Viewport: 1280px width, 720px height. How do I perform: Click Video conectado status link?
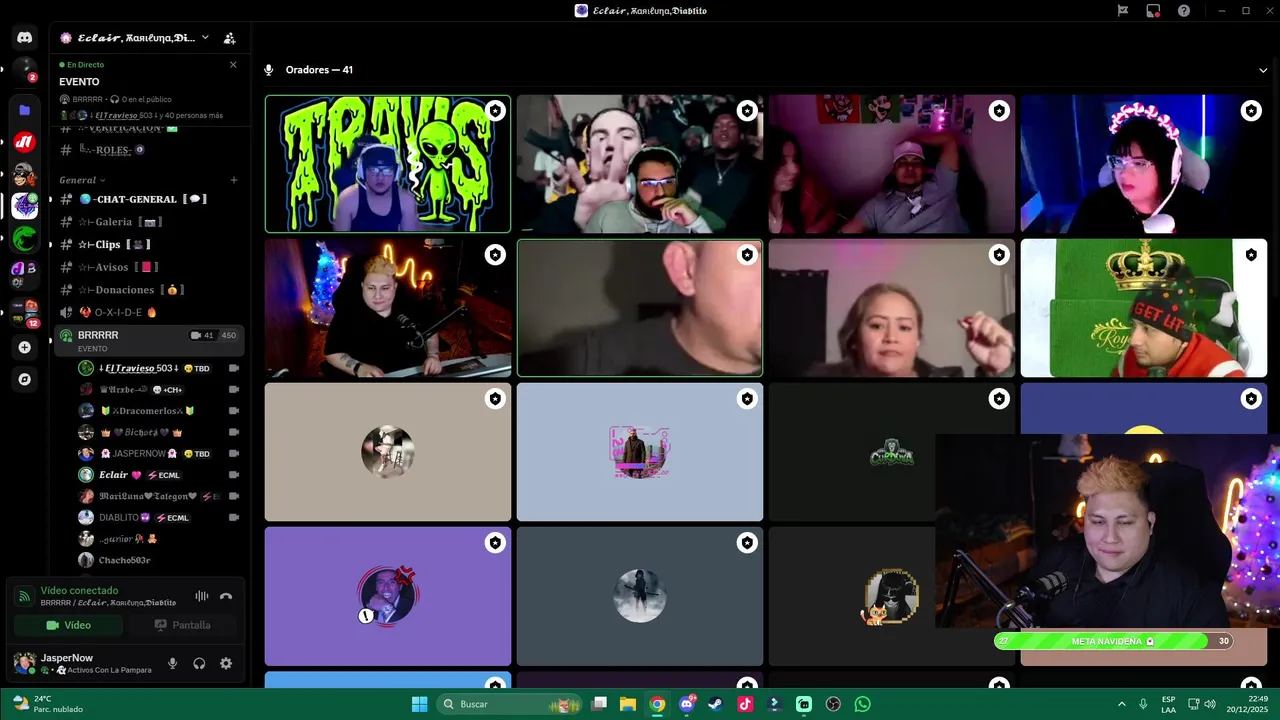pyautogui.click(x=79, y=591)
